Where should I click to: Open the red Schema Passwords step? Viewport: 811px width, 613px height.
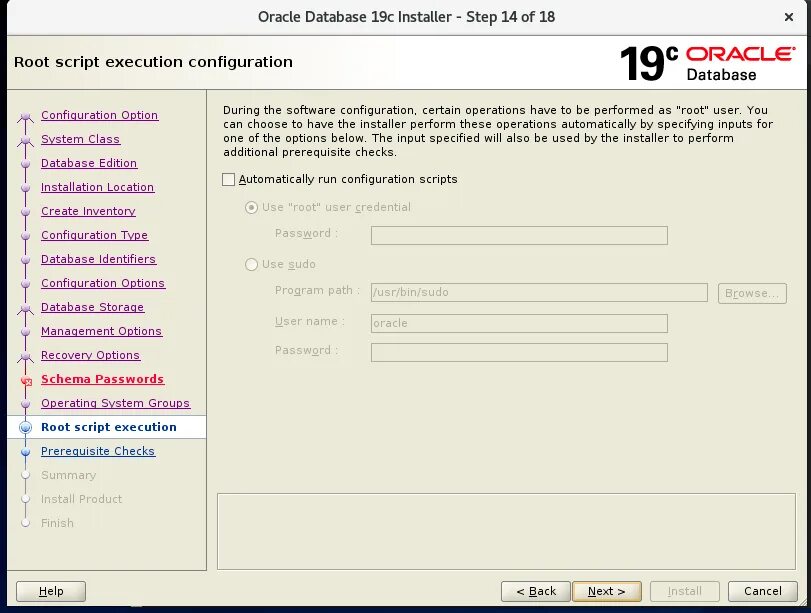tap(102, 379)
